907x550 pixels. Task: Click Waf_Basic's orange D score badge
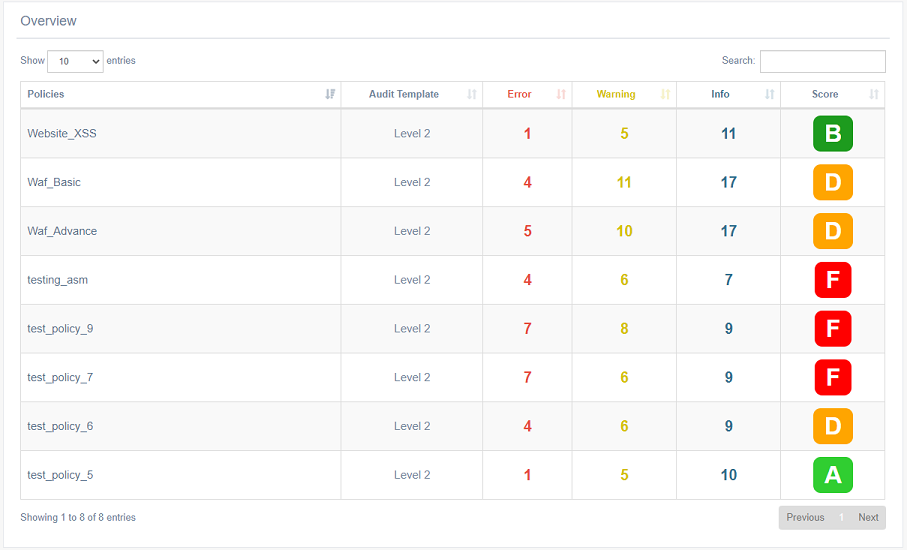pyautogui.click(x=832, y=182)
